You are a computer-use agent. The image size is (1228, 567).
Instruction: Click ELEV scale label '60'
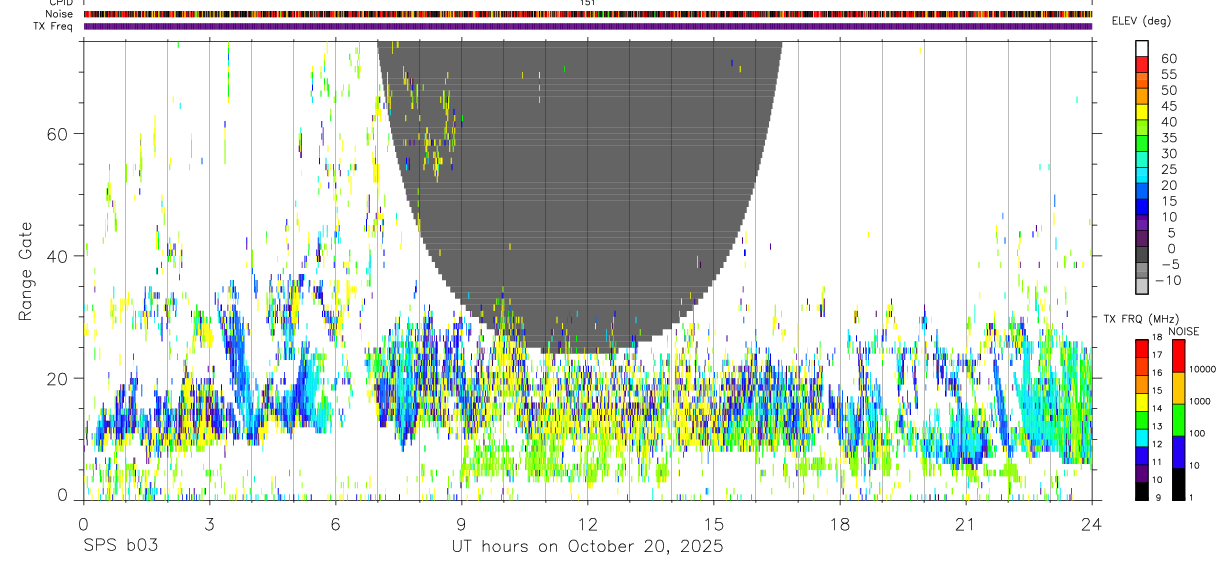[1168, 58]
